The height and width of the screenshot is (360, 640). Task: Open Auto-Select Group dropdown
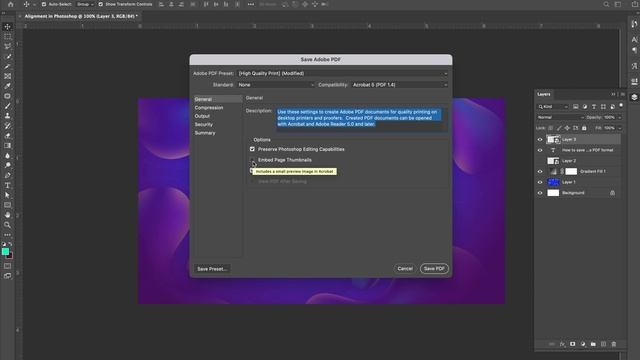pos(85,4)
